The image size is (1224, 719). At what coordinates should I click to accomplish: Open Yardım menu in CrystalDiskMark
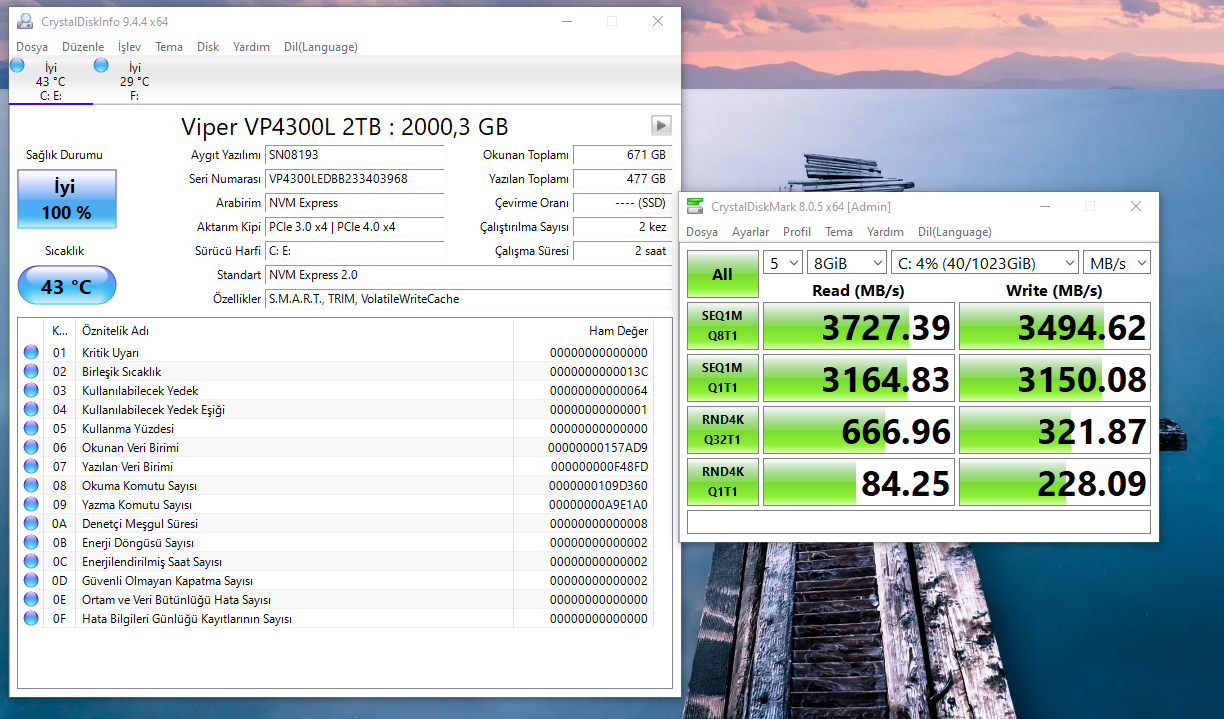point(885,232)
